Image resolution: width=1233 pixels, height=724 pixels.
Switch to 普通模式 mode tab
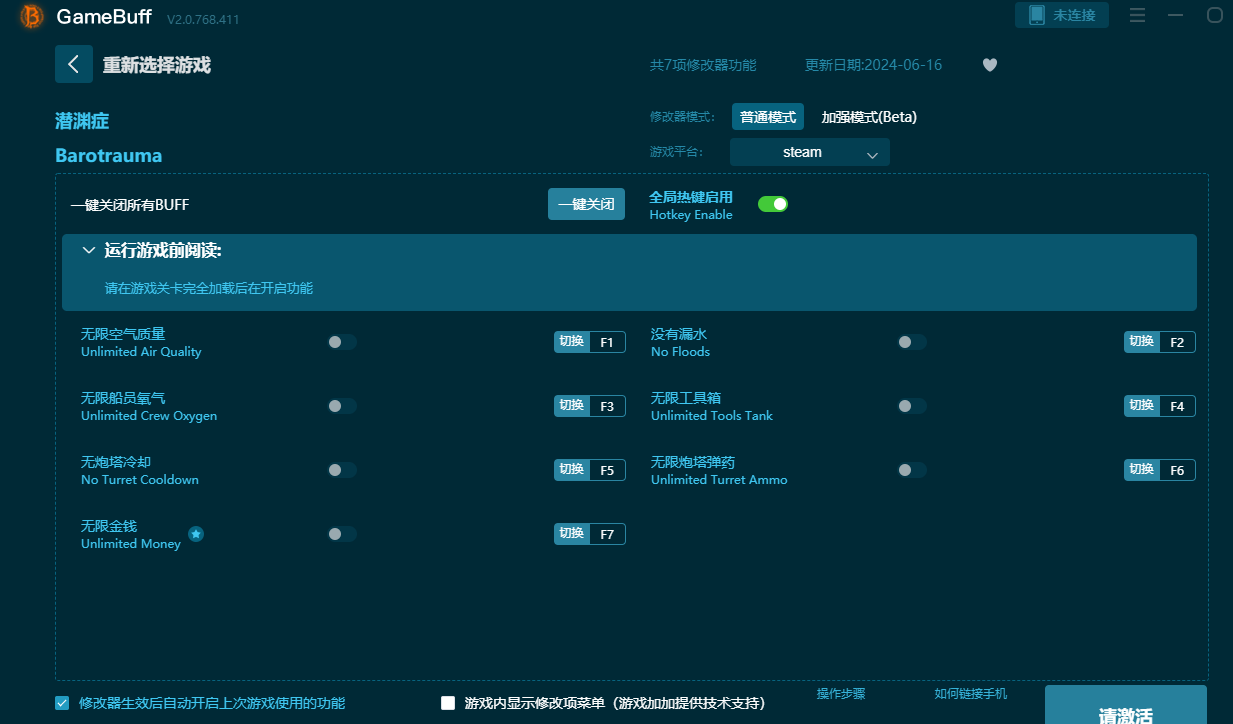point(768,117)
